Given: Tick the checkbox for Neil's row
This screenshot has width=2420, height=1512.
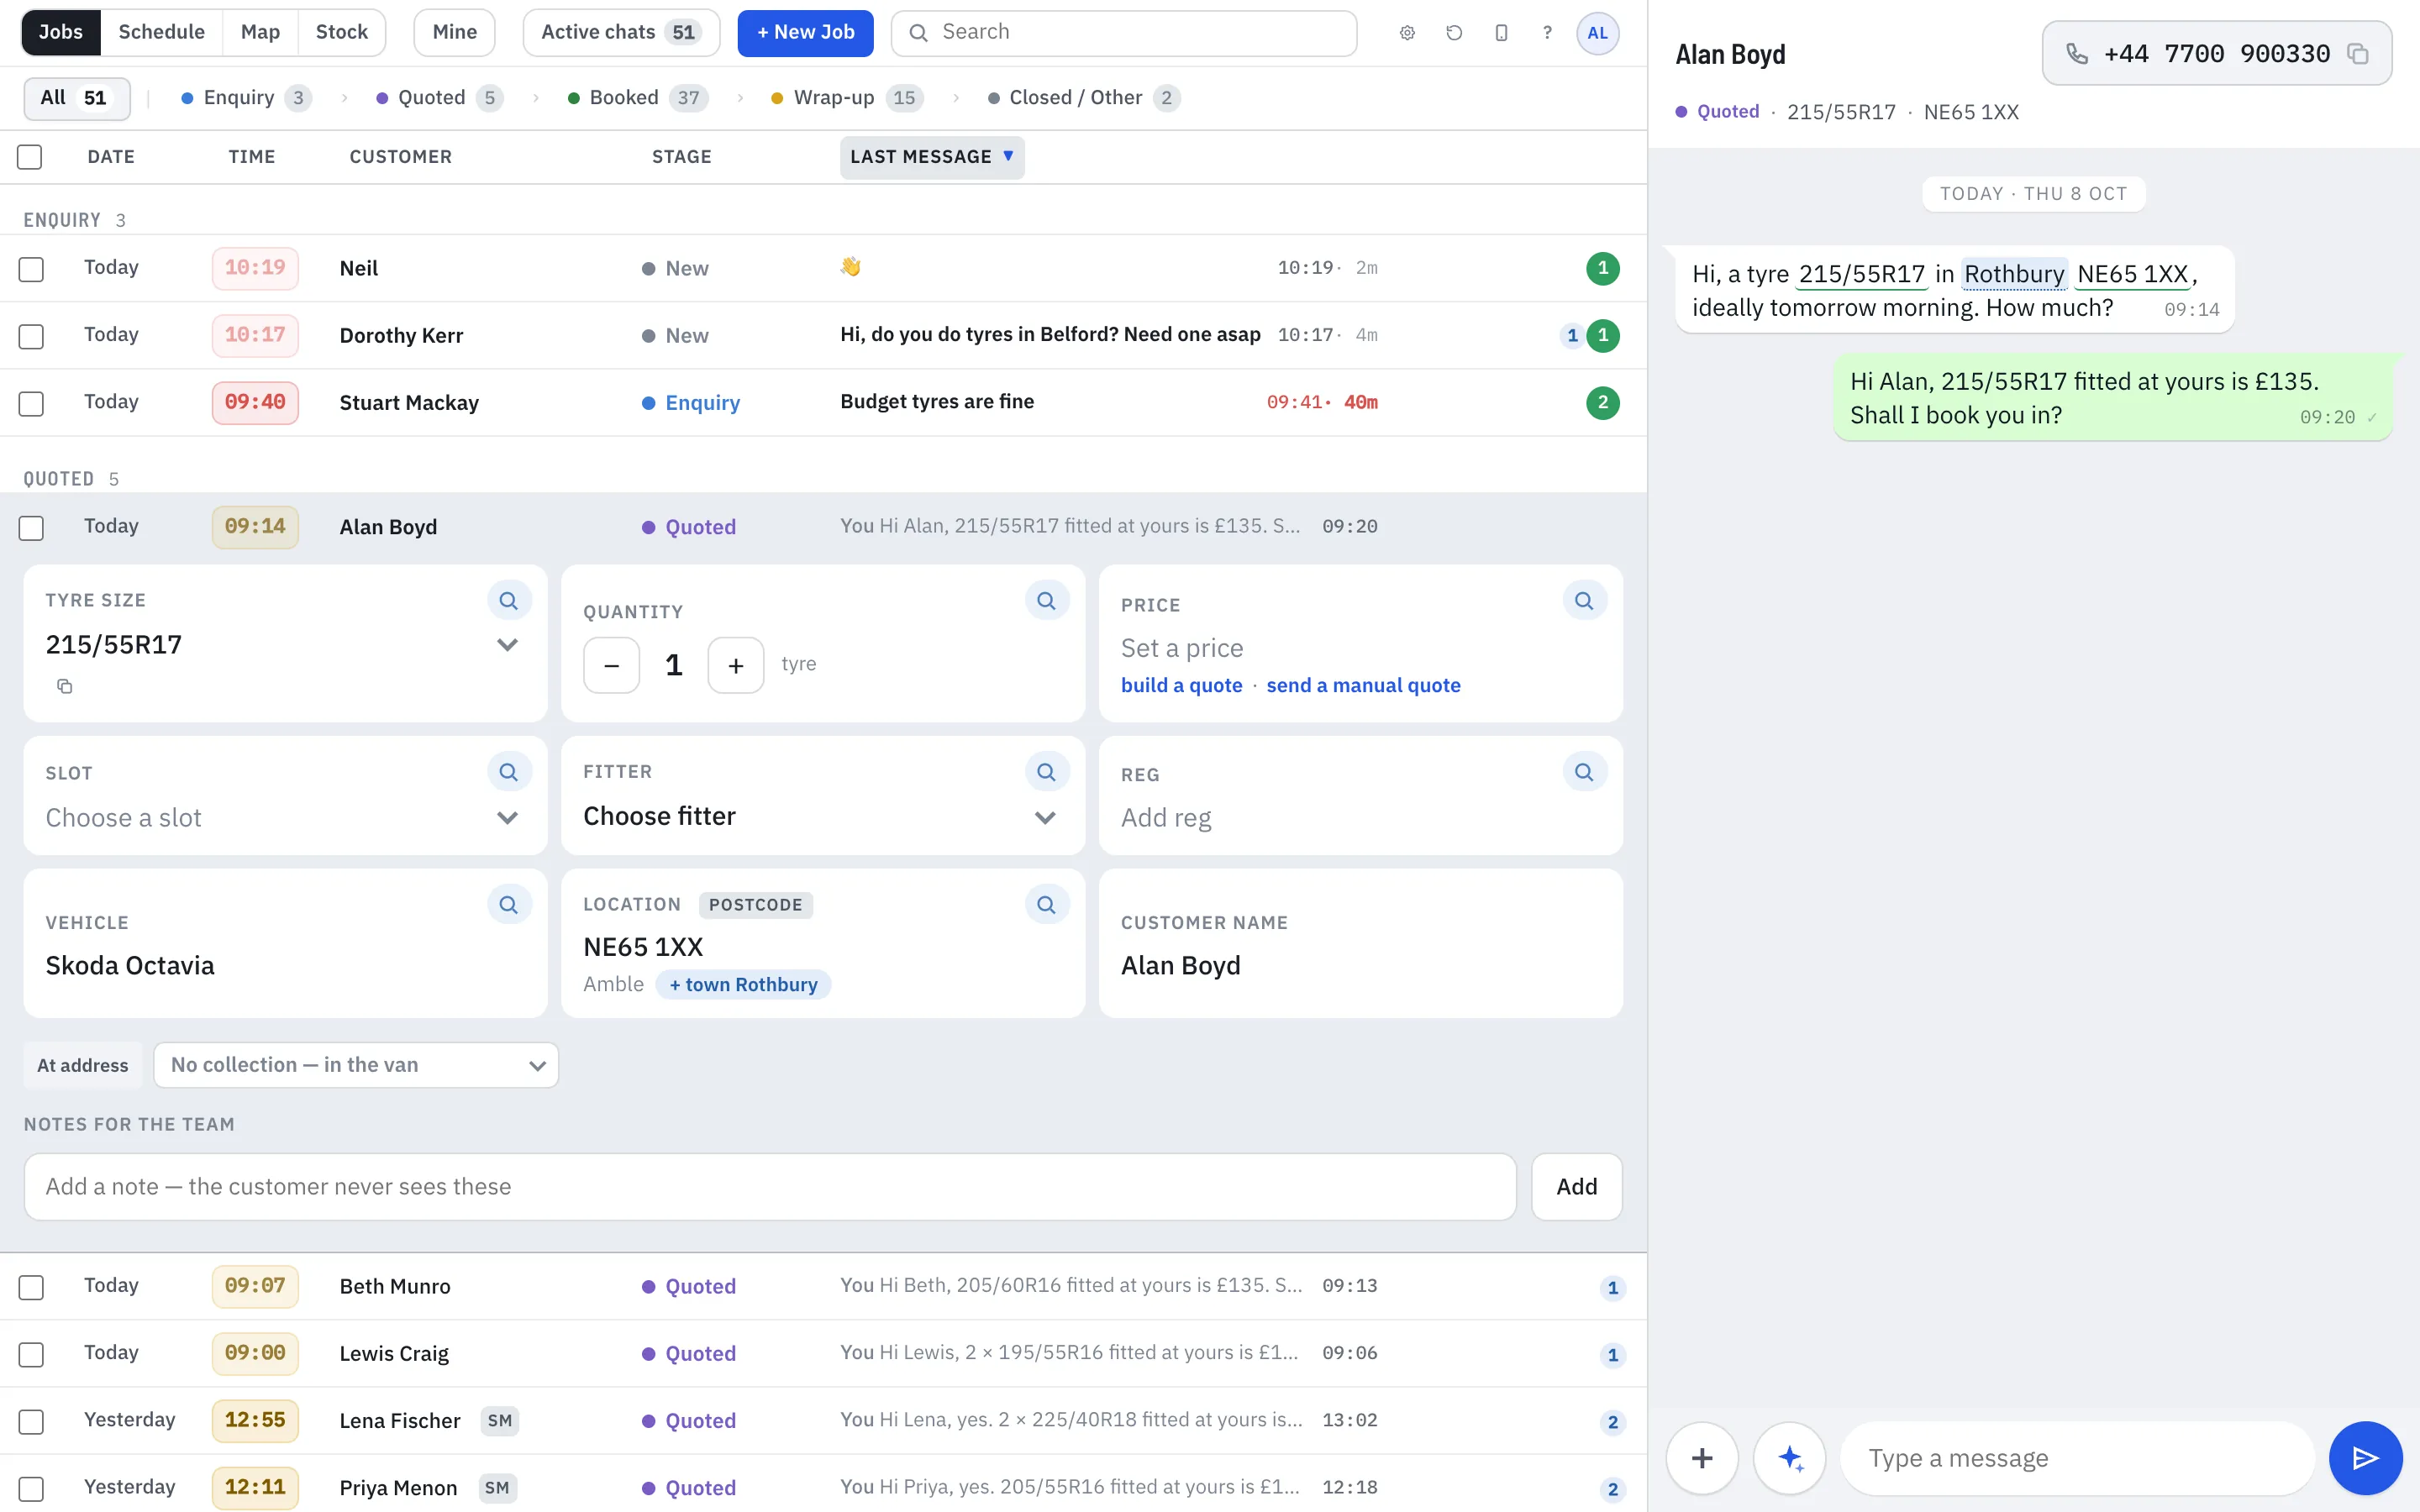Looking at the screenshot, I should pyautogui.click(x=31, y=269).
